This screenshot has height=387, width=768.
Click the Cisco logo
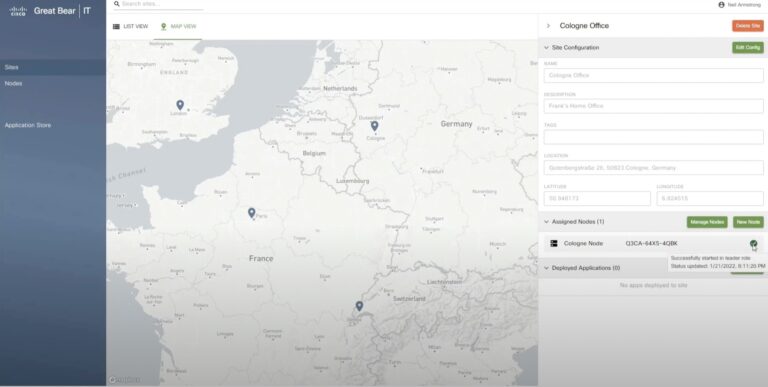[x=18, y=11]
